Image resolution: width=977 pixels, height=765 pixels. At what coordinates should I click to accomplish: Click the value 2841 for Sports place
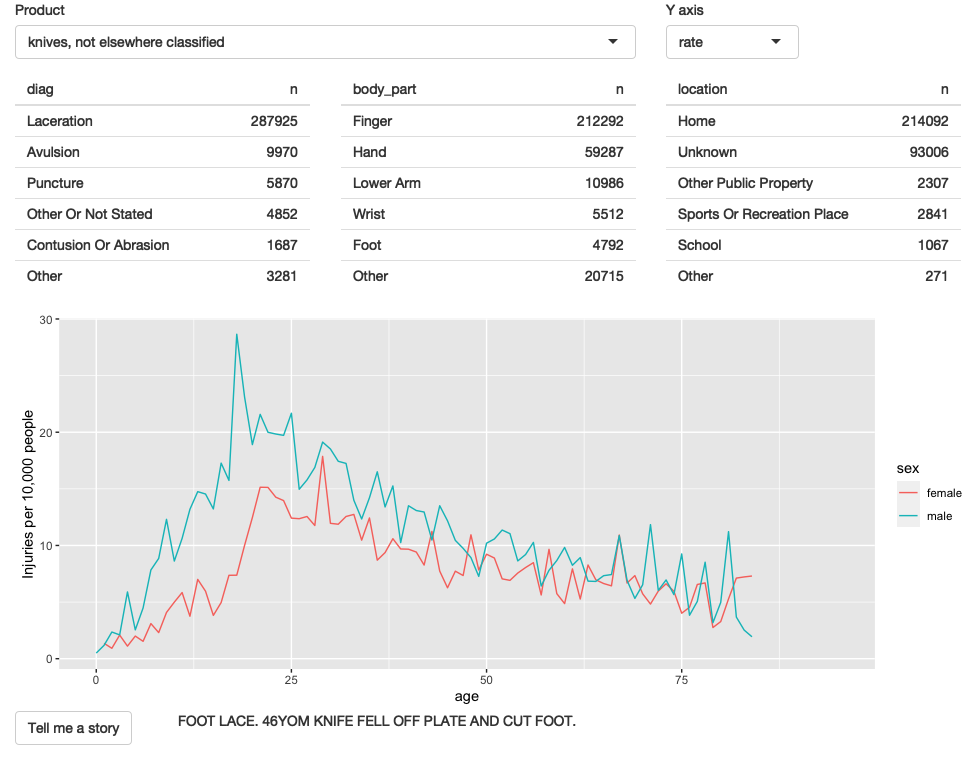[x=933, y=214]
